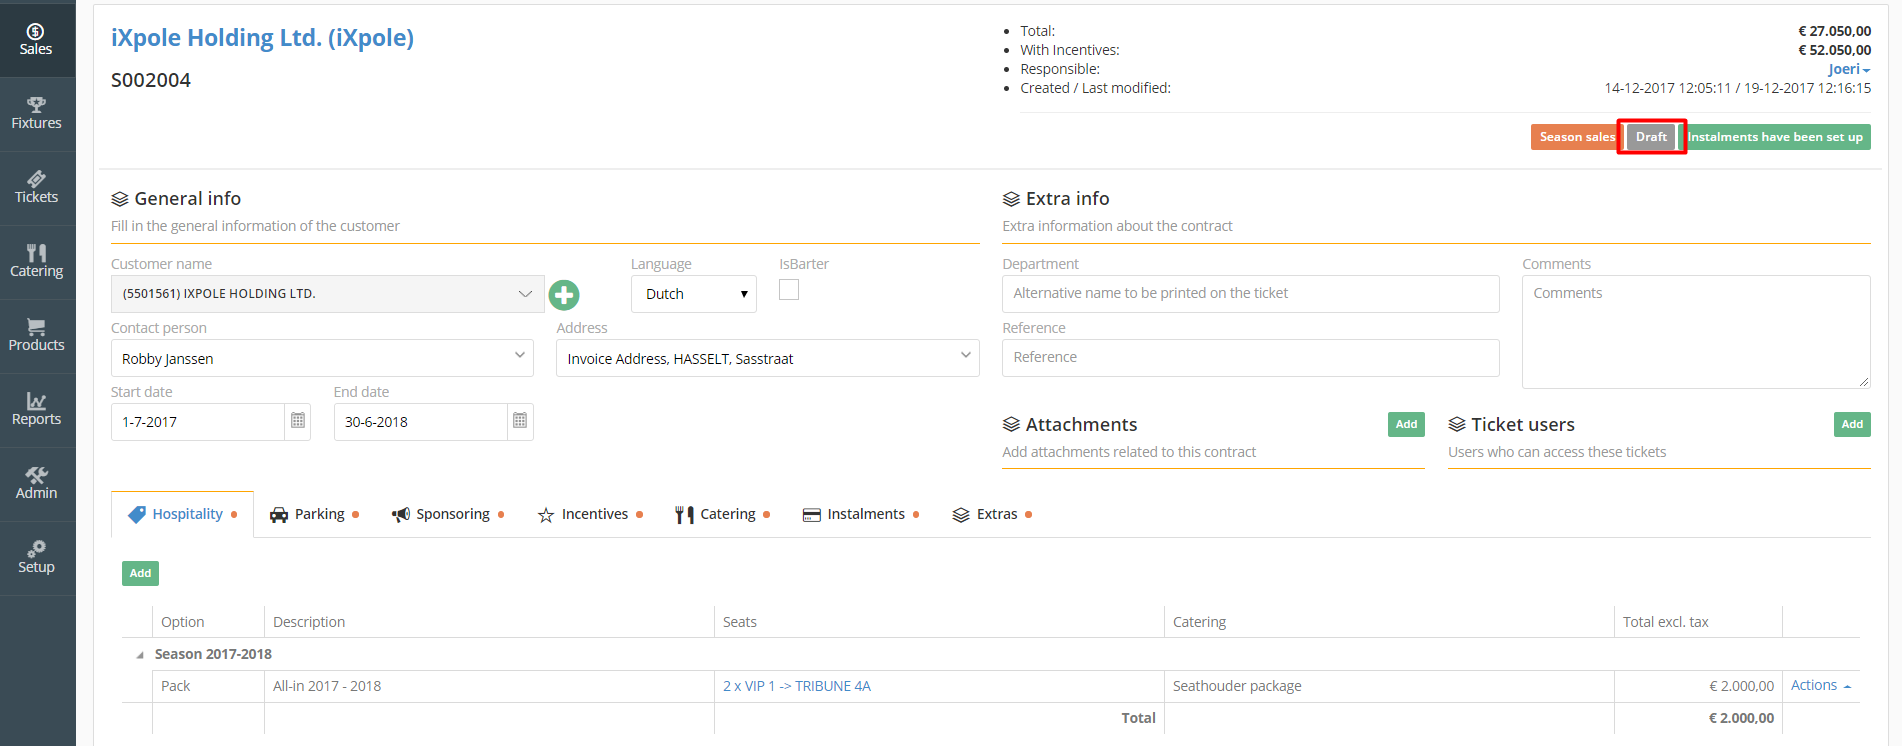Open the 2 x VIP 1 TRIBUNE 4A link
Viewport: 1902px width, 746px height.
(x=797, y=686)
